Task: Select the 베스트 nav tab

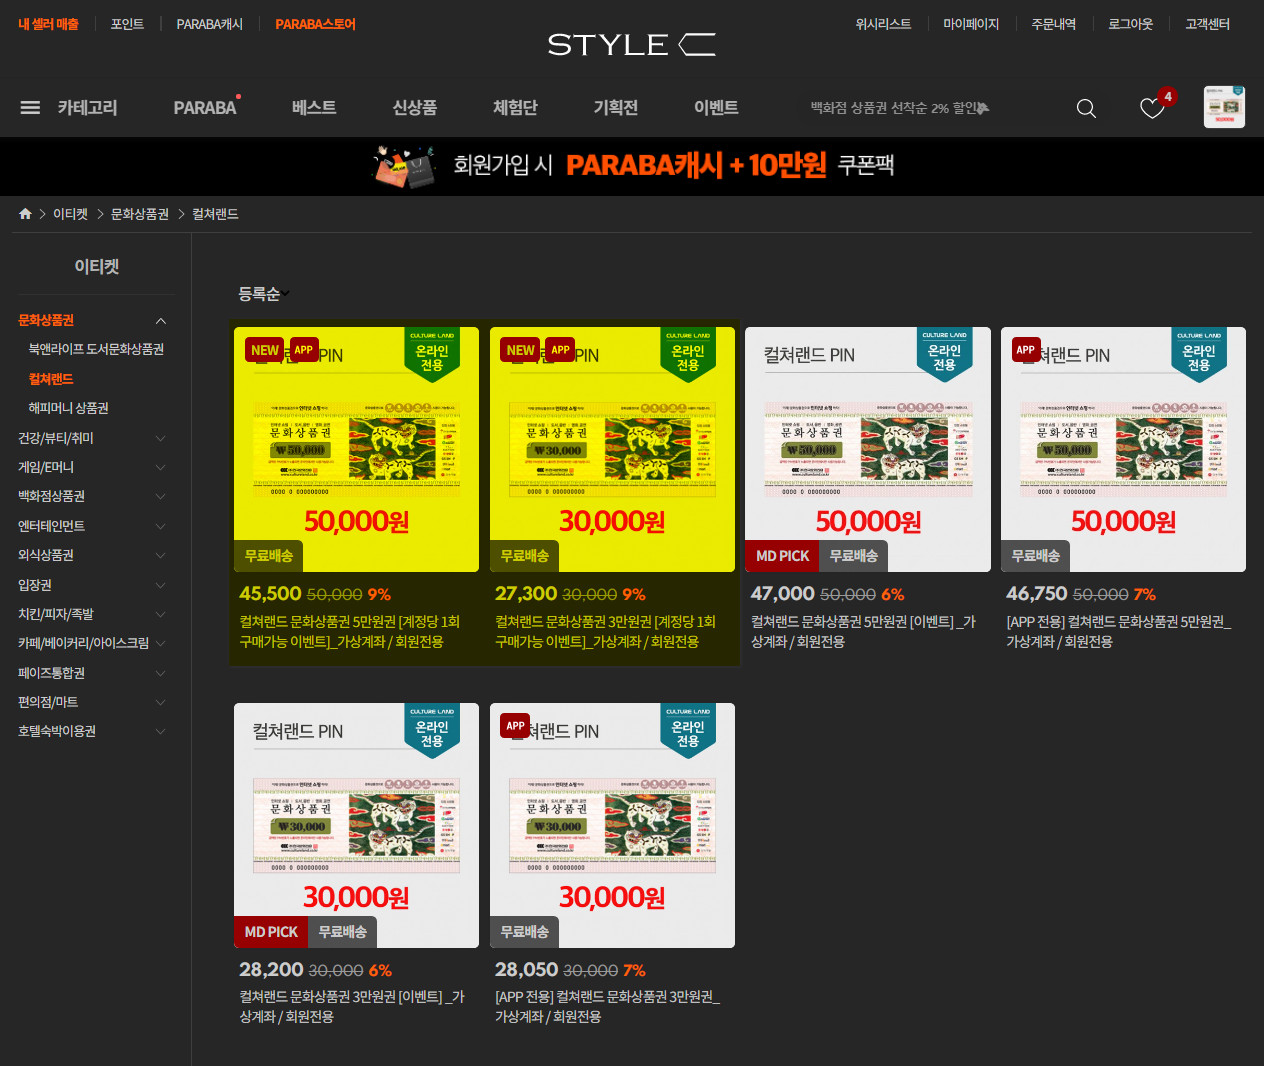Action: 314,107
